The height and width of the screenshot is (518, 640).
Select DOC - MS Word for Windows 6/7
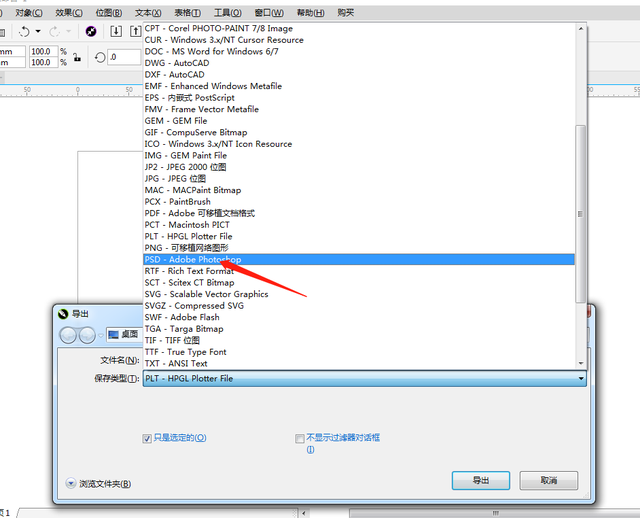[x=359, y=51]
